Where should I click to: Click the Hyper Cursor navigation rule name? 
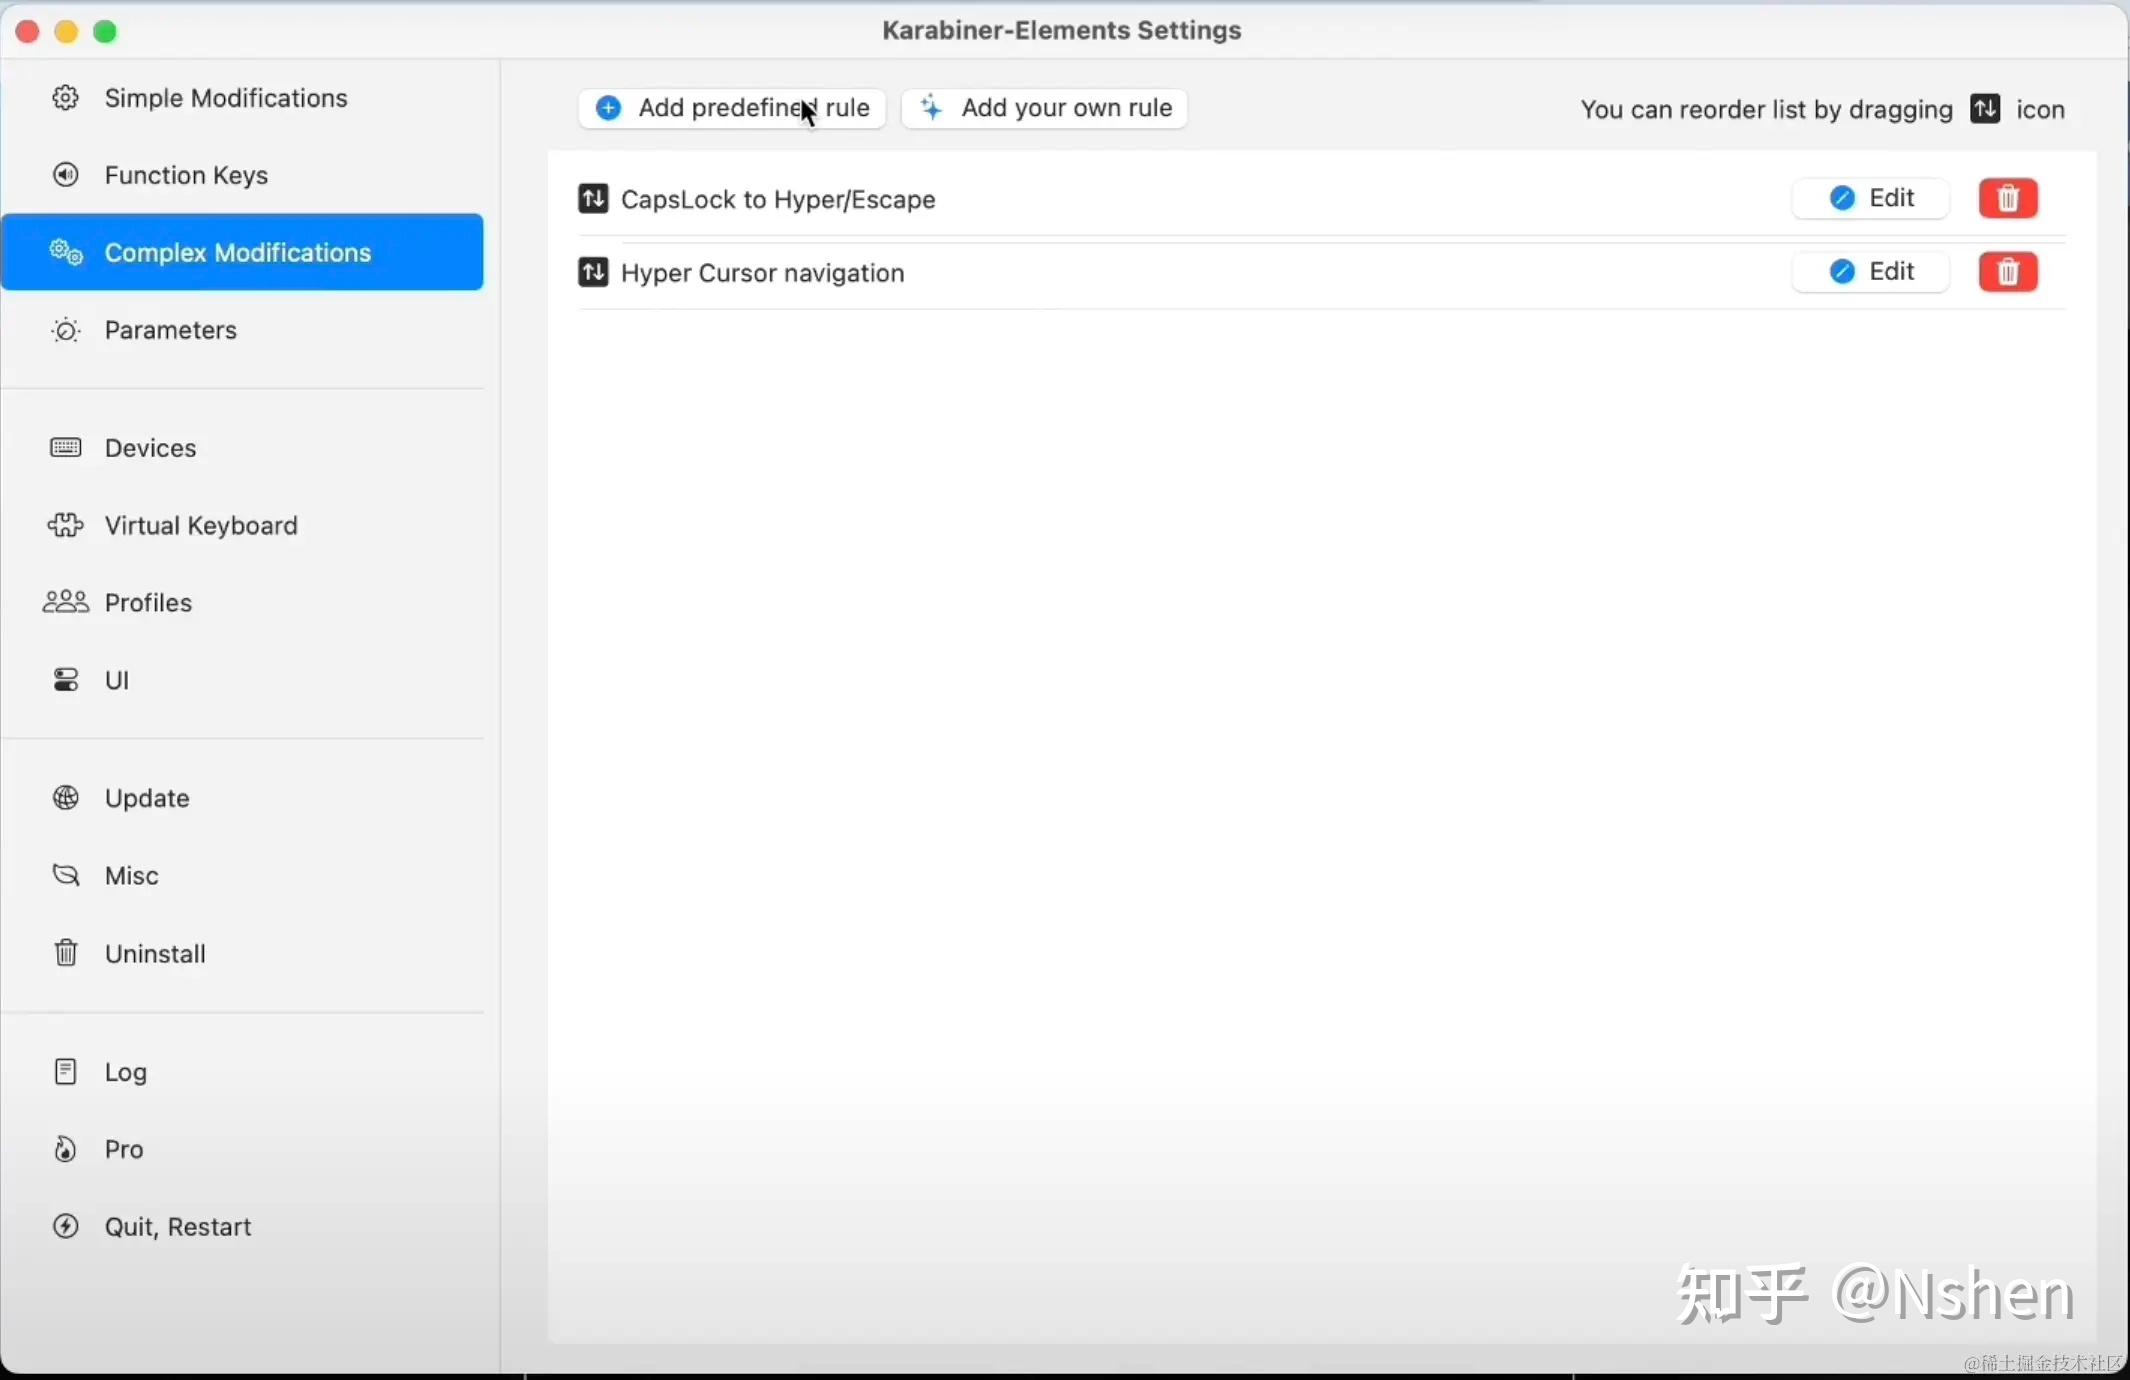pos(762,273)
